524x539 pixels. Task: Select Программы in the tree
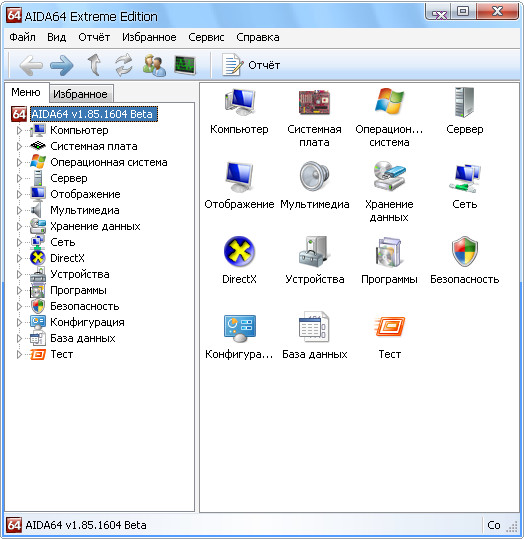(78, 290)
